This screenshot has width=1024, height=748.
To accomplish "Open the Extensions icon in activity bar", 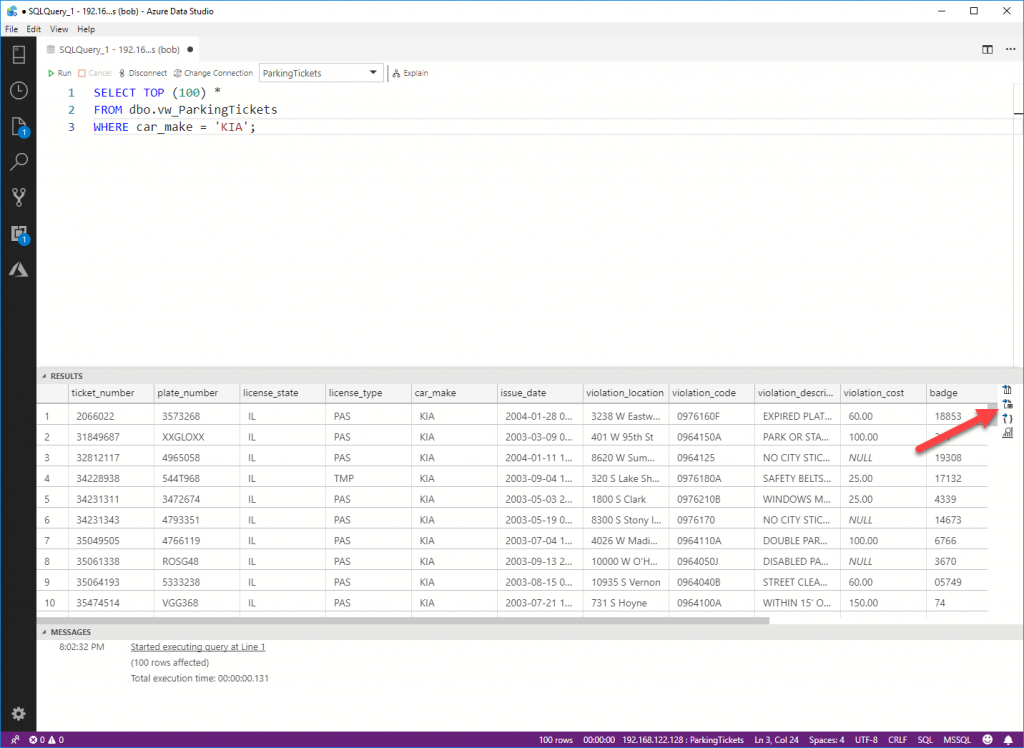I will coord(18,234).
